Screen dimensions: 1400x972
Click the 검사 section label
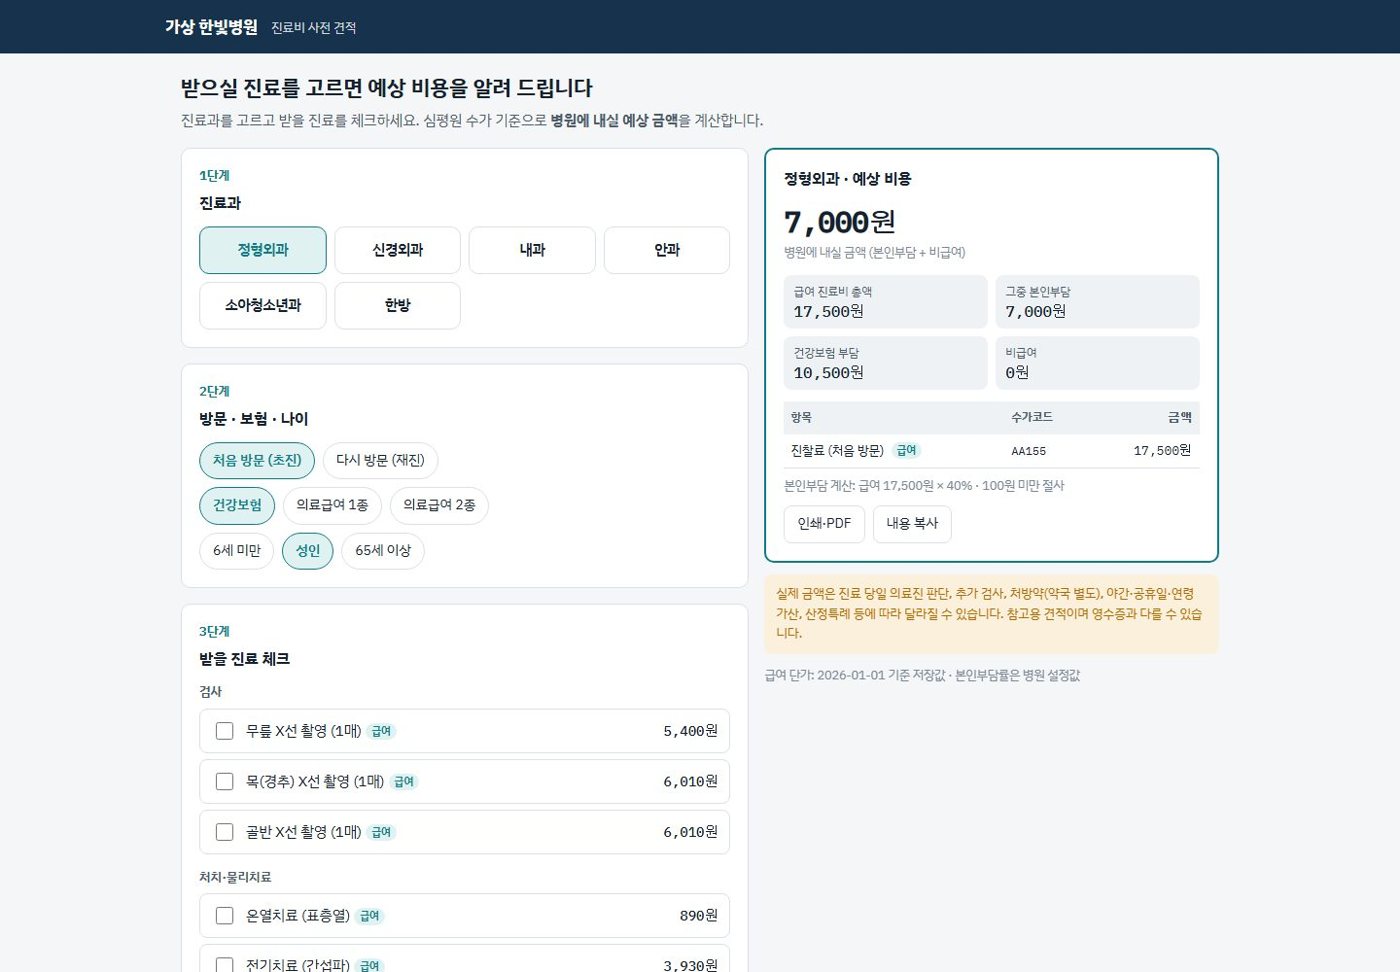tap(210, 692)
